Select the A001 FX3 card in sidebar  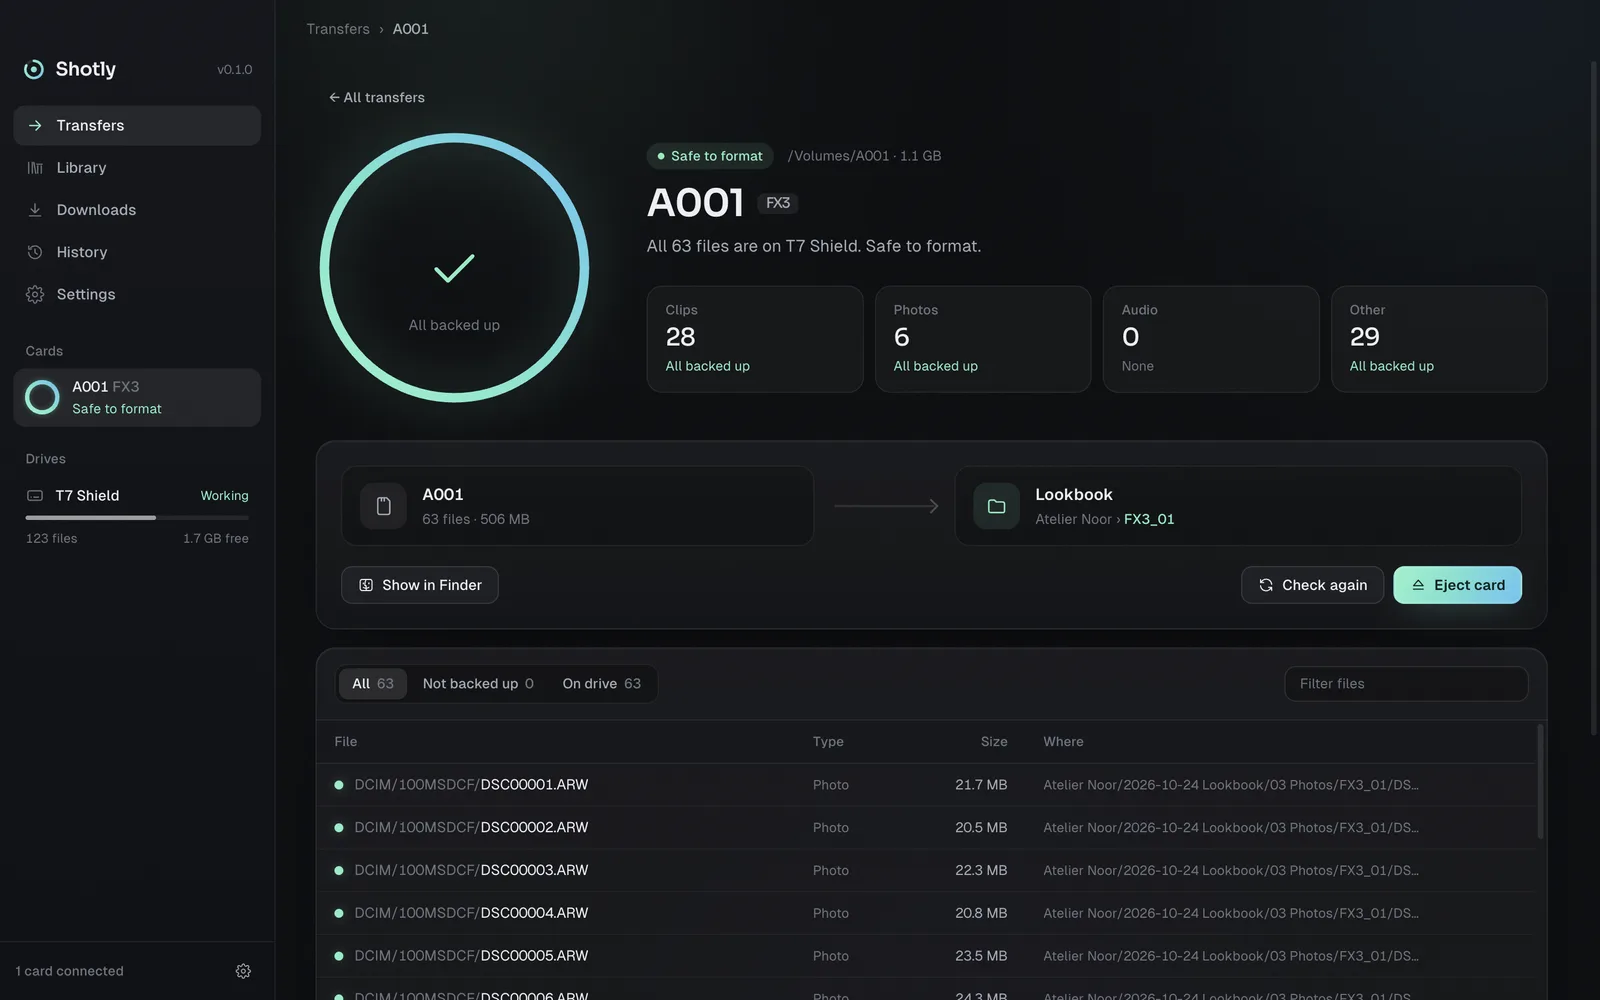137,398
